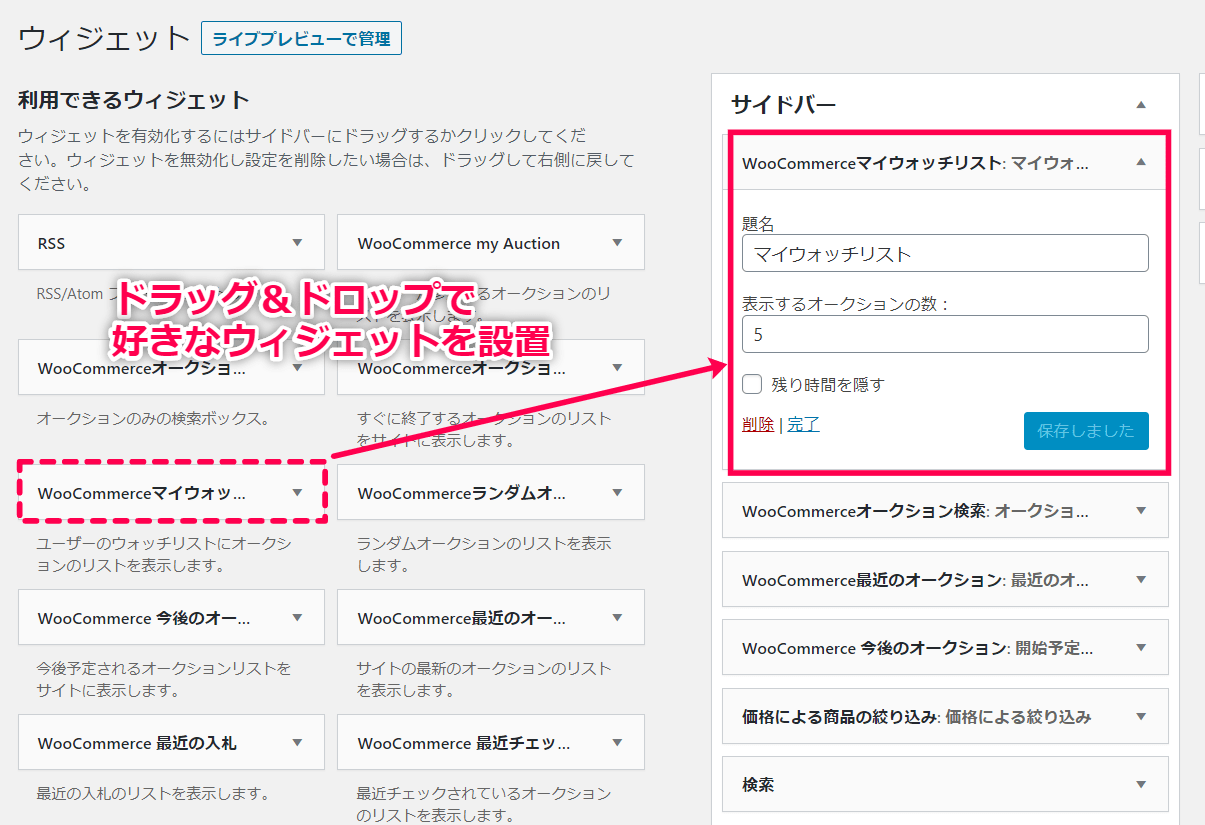This screenshot has height=825, width=1205.
Task: Click the ライブプレビューで管理 button
Action: [301, 39]
